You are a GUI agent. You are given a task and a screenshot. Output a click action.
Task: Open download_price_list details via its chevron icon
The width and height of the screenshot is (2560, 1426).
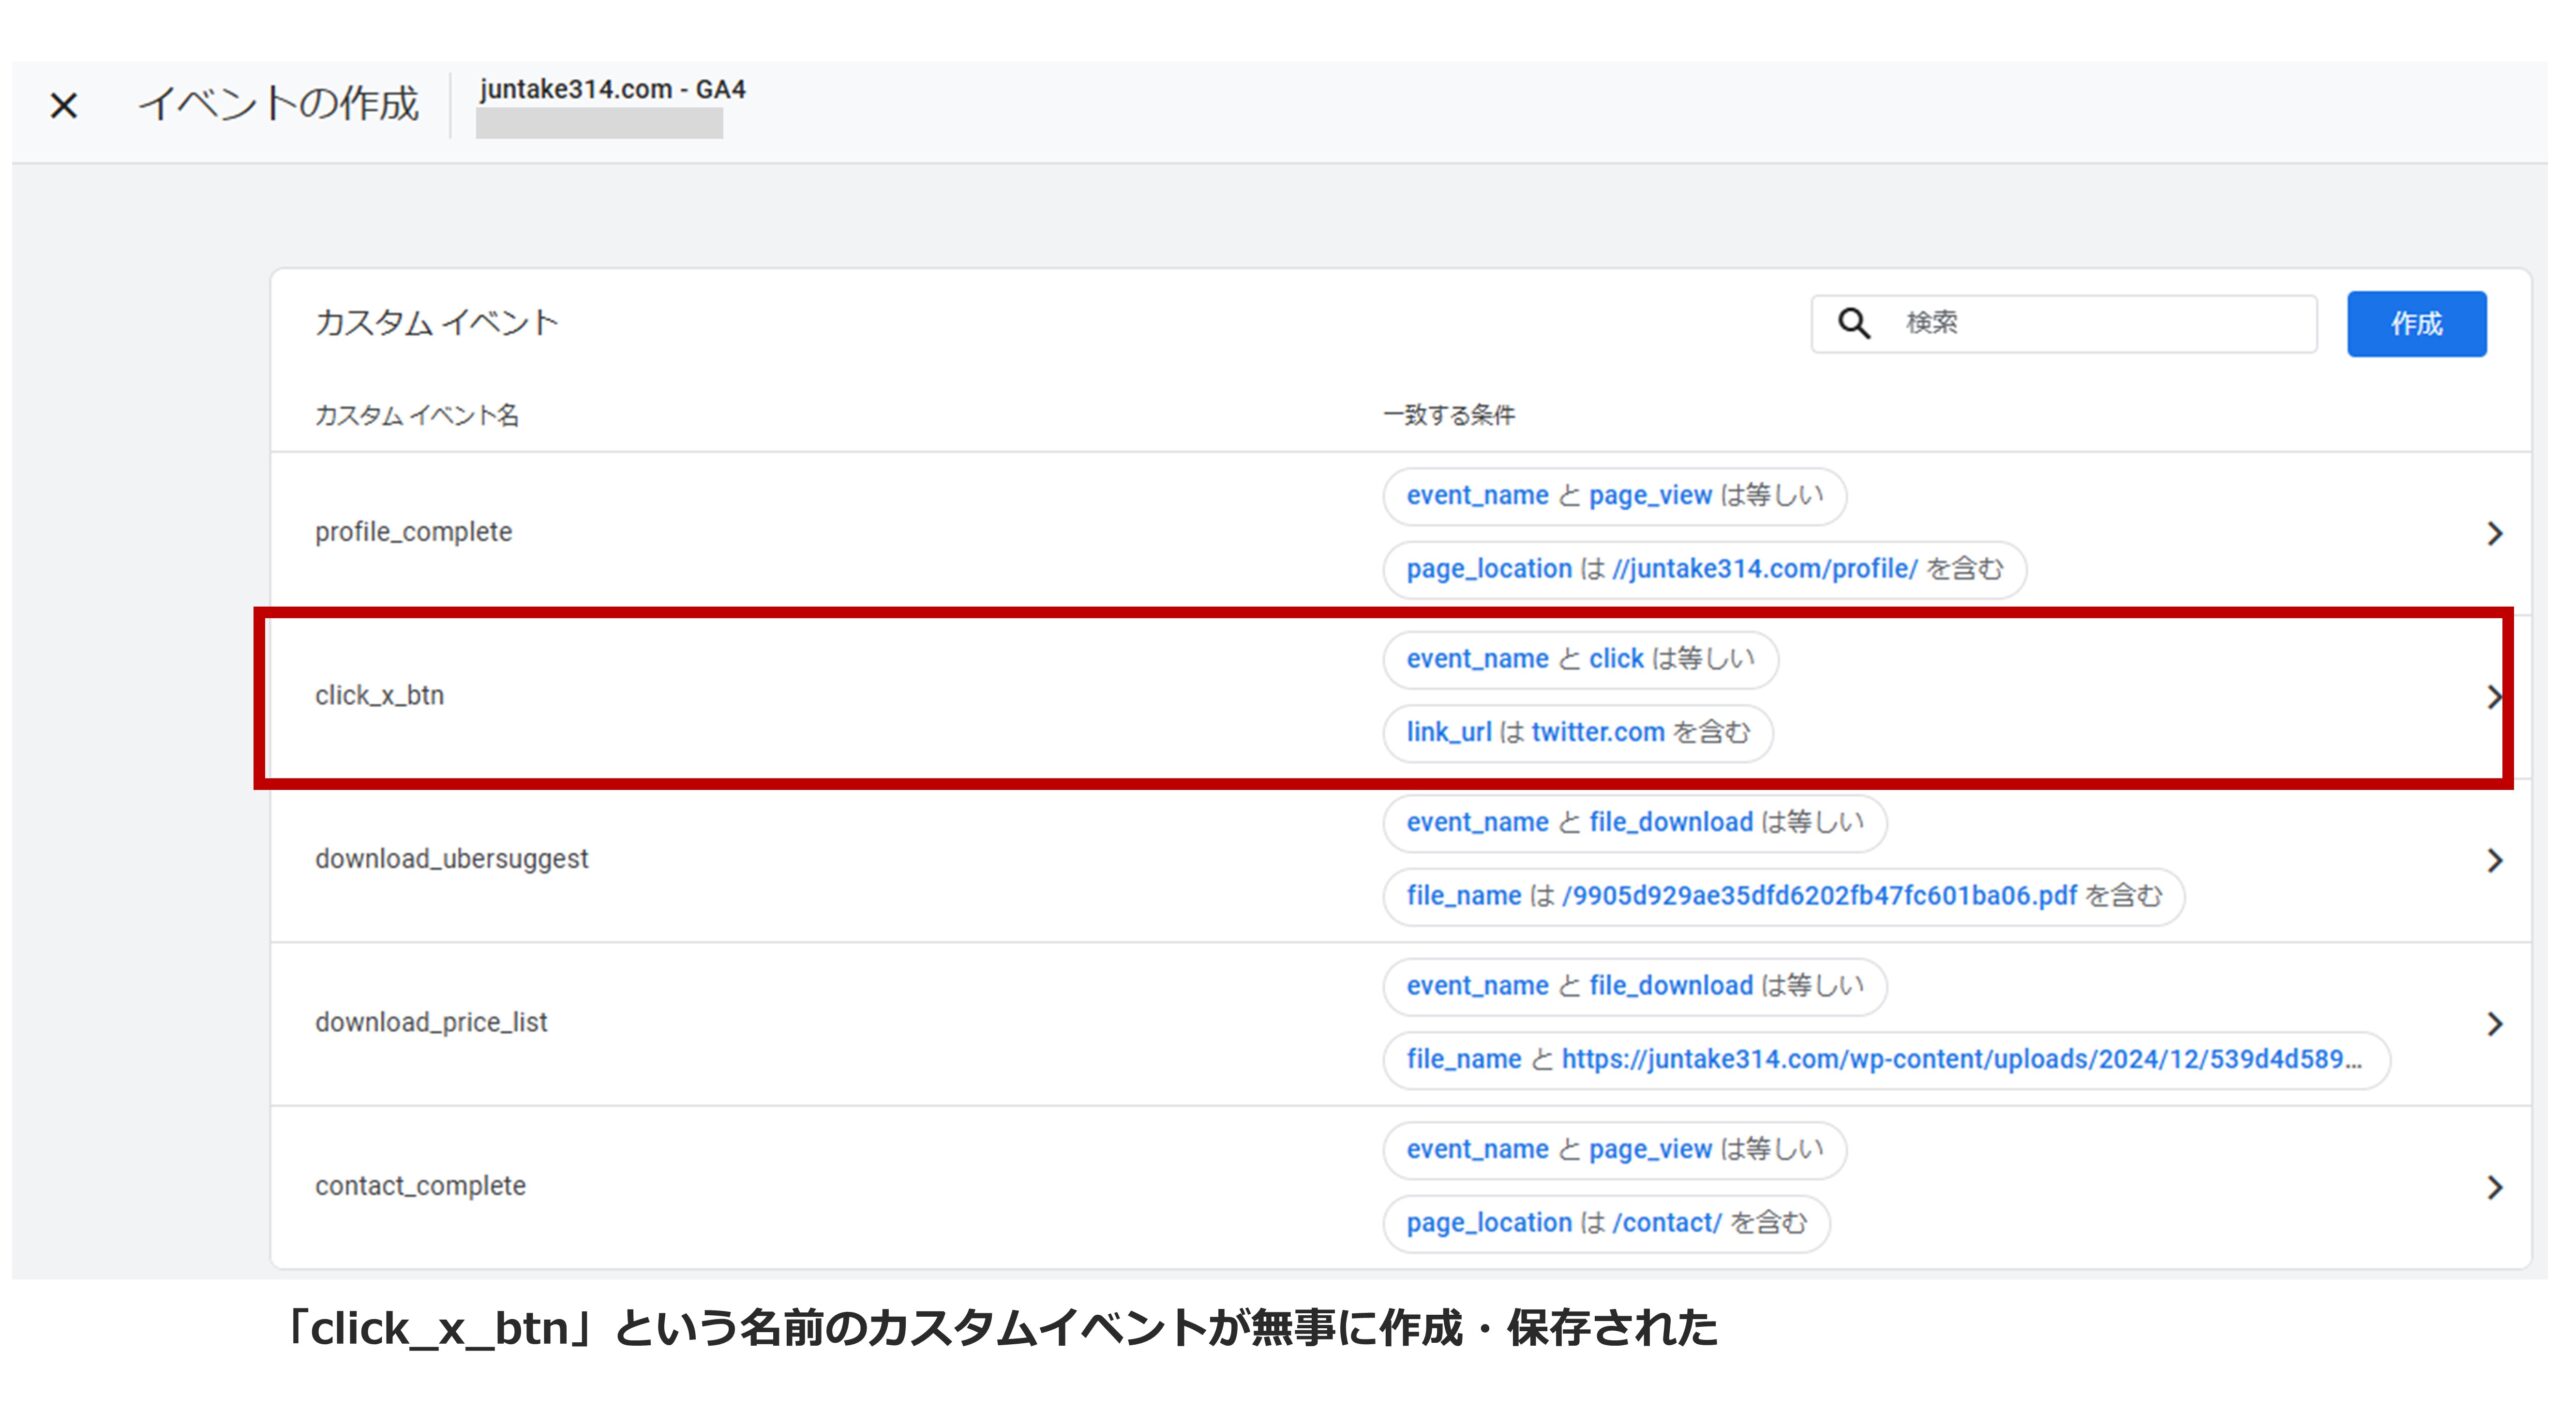coord(2494,1023)
